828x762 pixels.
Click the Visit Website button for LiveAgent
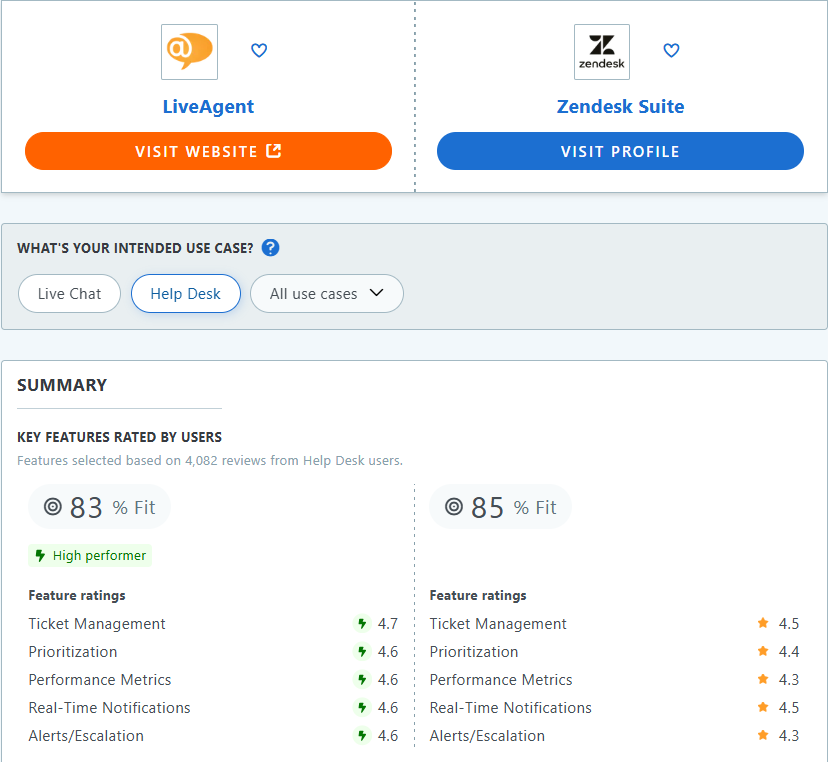click(208, 150)
